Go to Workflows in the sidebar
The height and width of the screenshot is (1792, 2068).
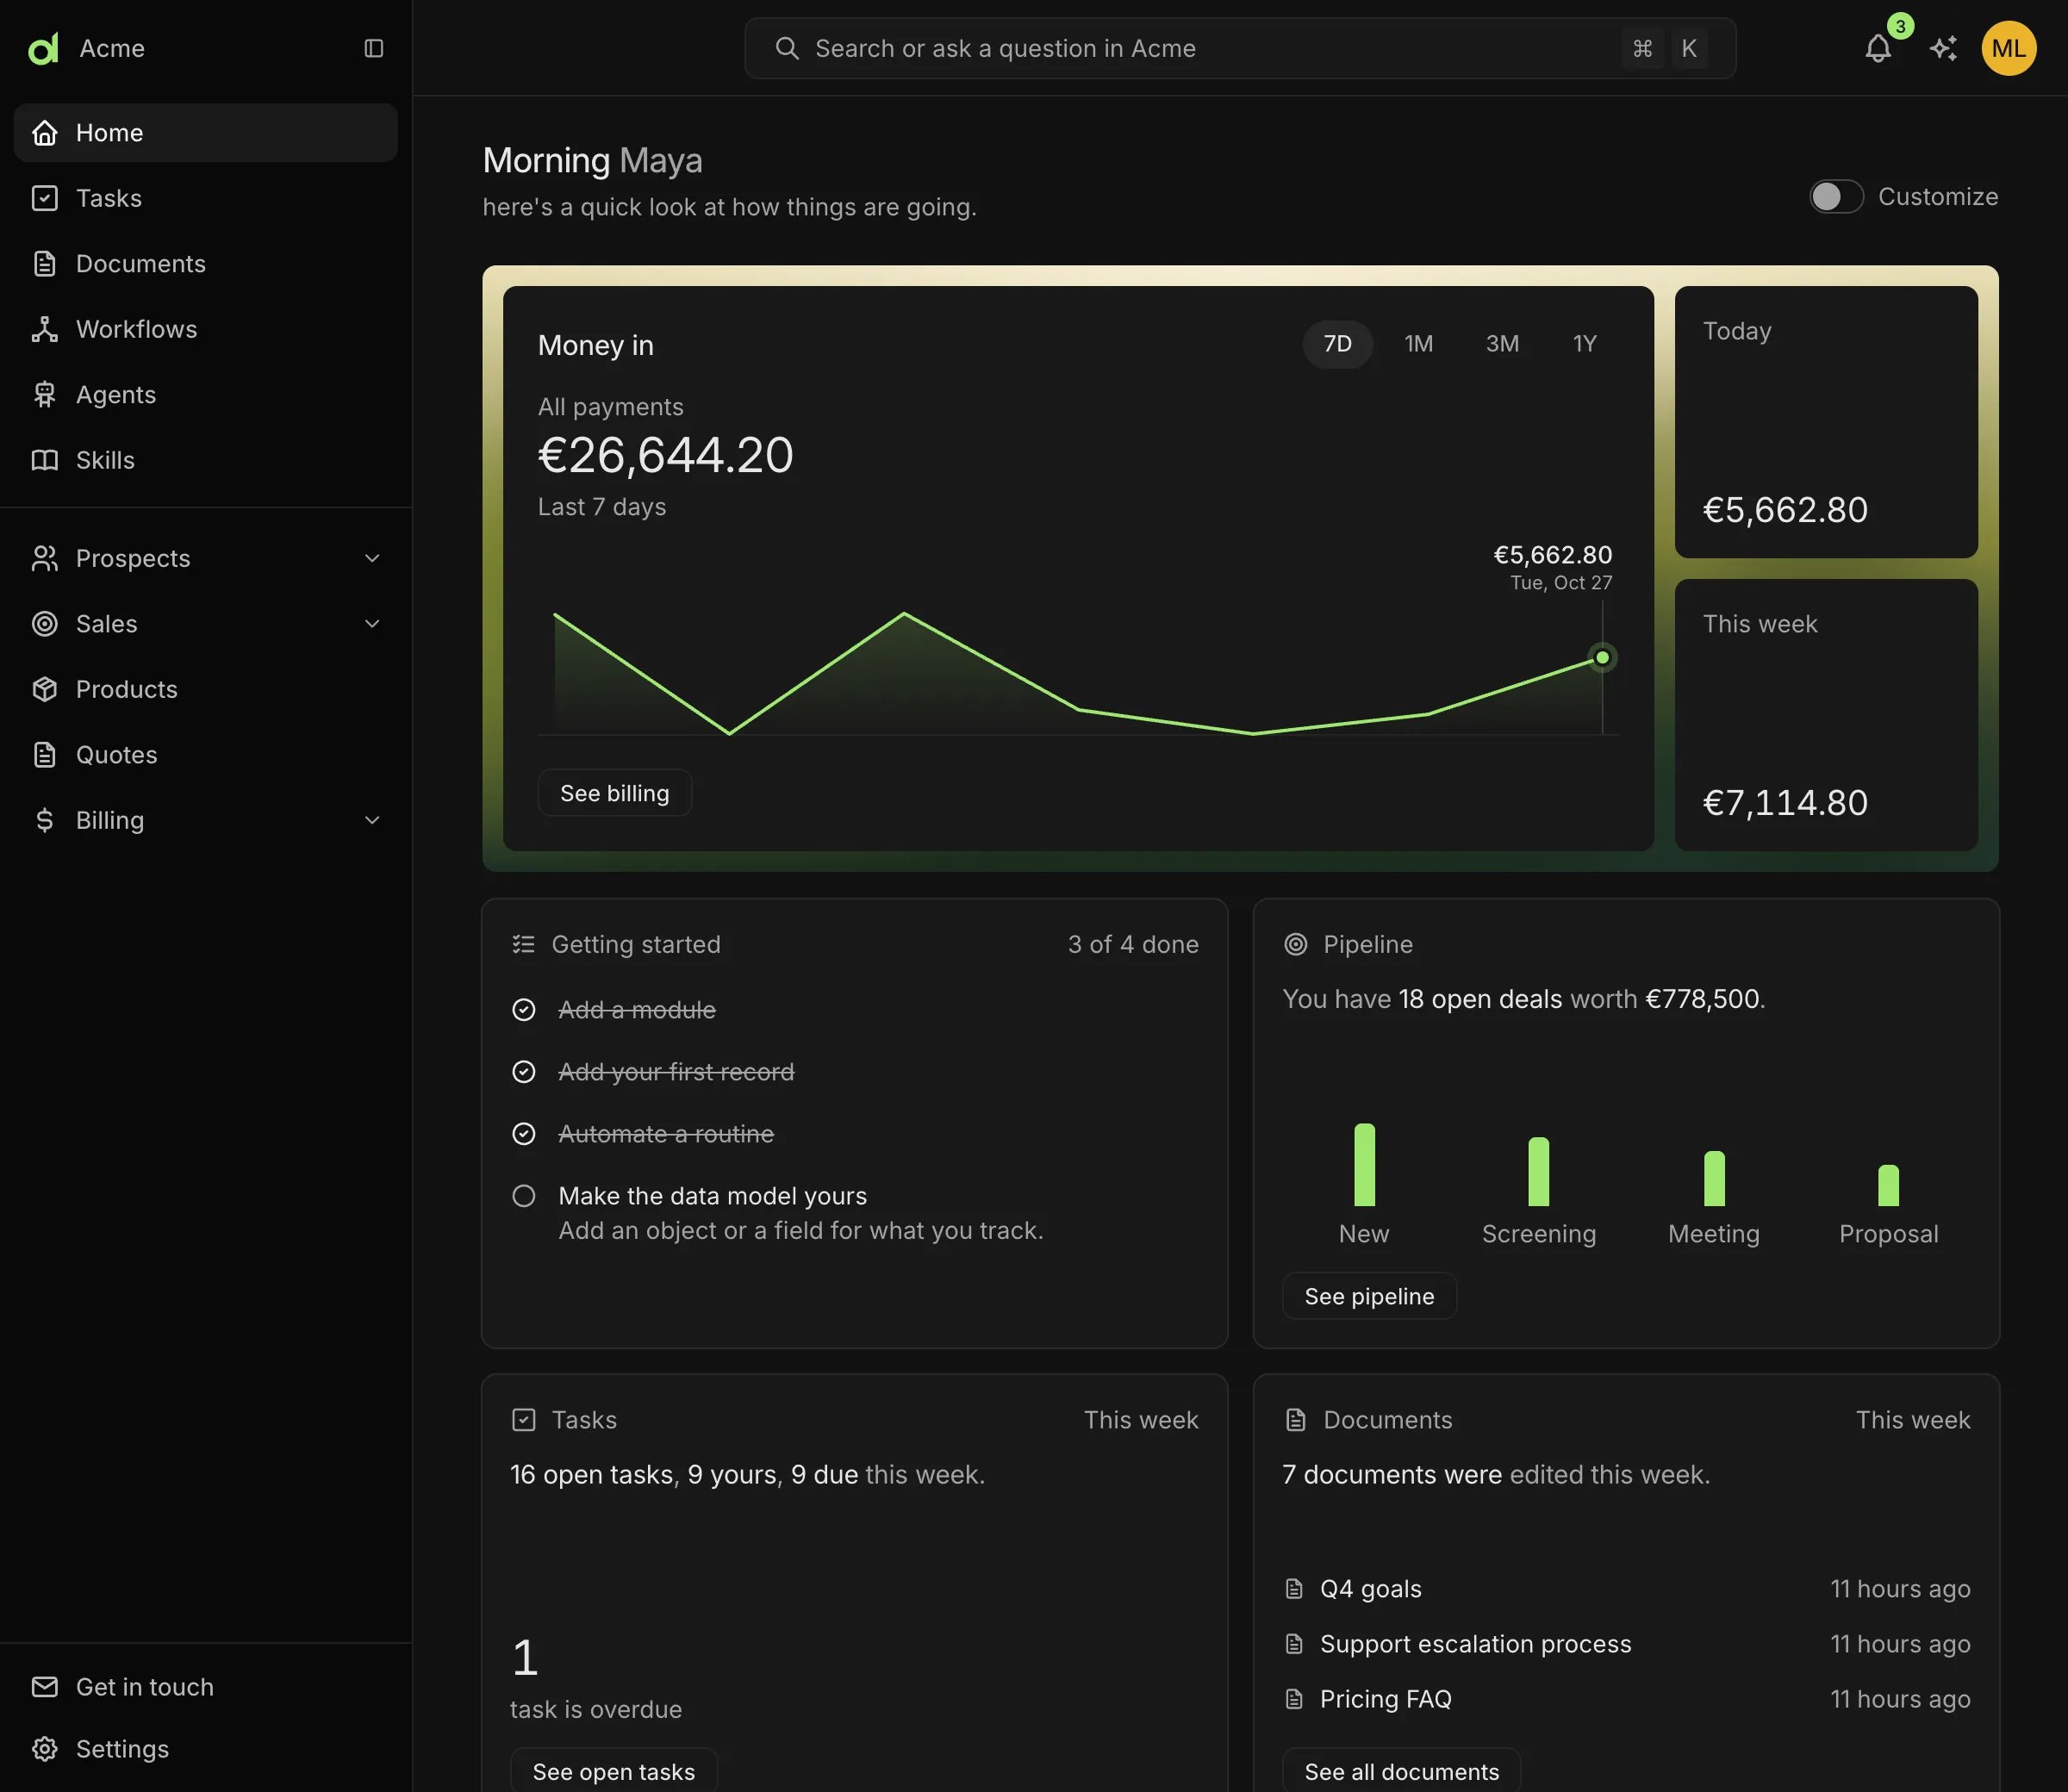click(205, 329)
